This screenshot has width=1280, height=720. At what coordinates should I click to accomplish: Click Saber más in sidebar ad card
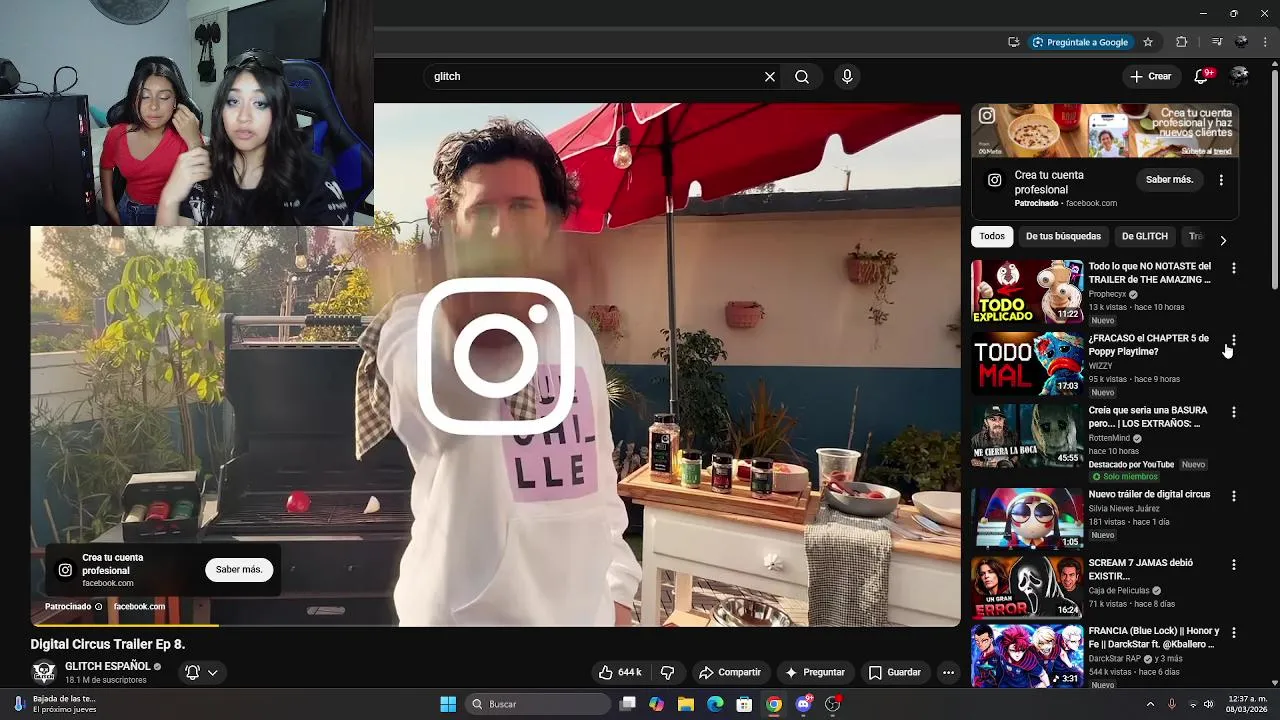point(1169,180)
